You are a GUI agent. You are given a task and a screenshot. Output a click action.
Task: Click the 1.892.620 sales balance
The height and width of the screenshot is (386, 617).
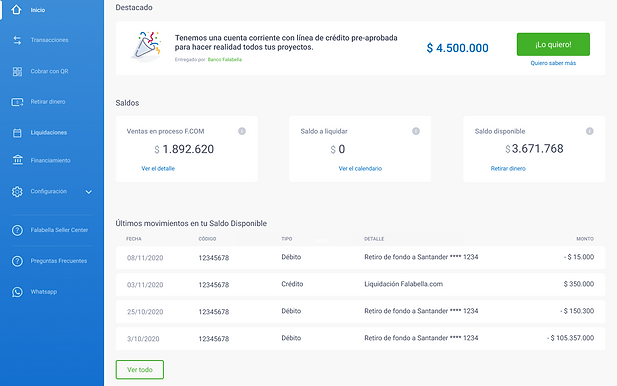(x=188, y=149)
